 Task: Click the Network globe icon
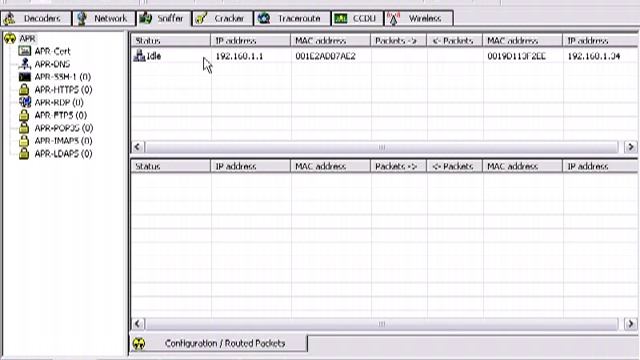(x=82, y=18)
